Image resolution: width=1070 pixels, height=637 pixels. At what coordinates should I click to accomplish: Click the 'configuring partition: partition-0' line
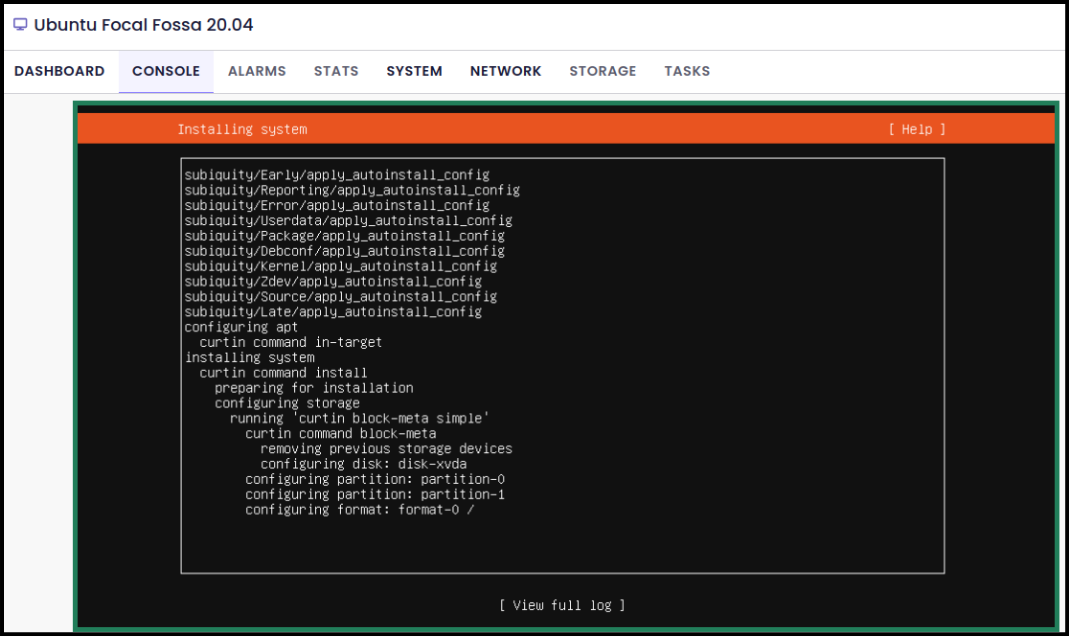[x=375, y=479]
